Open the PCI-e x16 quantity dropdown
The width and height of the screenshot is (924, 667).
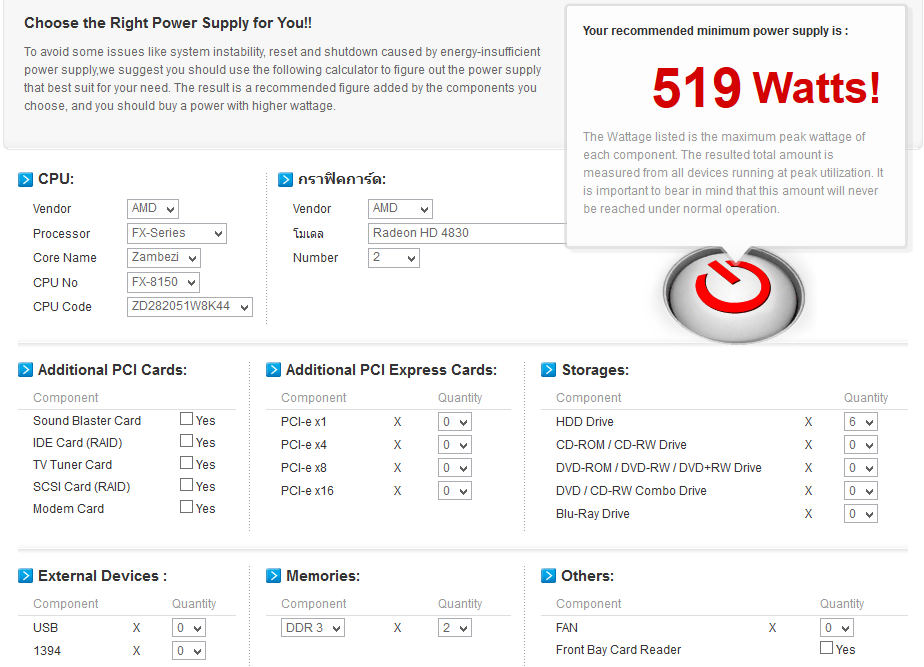coord(454,491)
